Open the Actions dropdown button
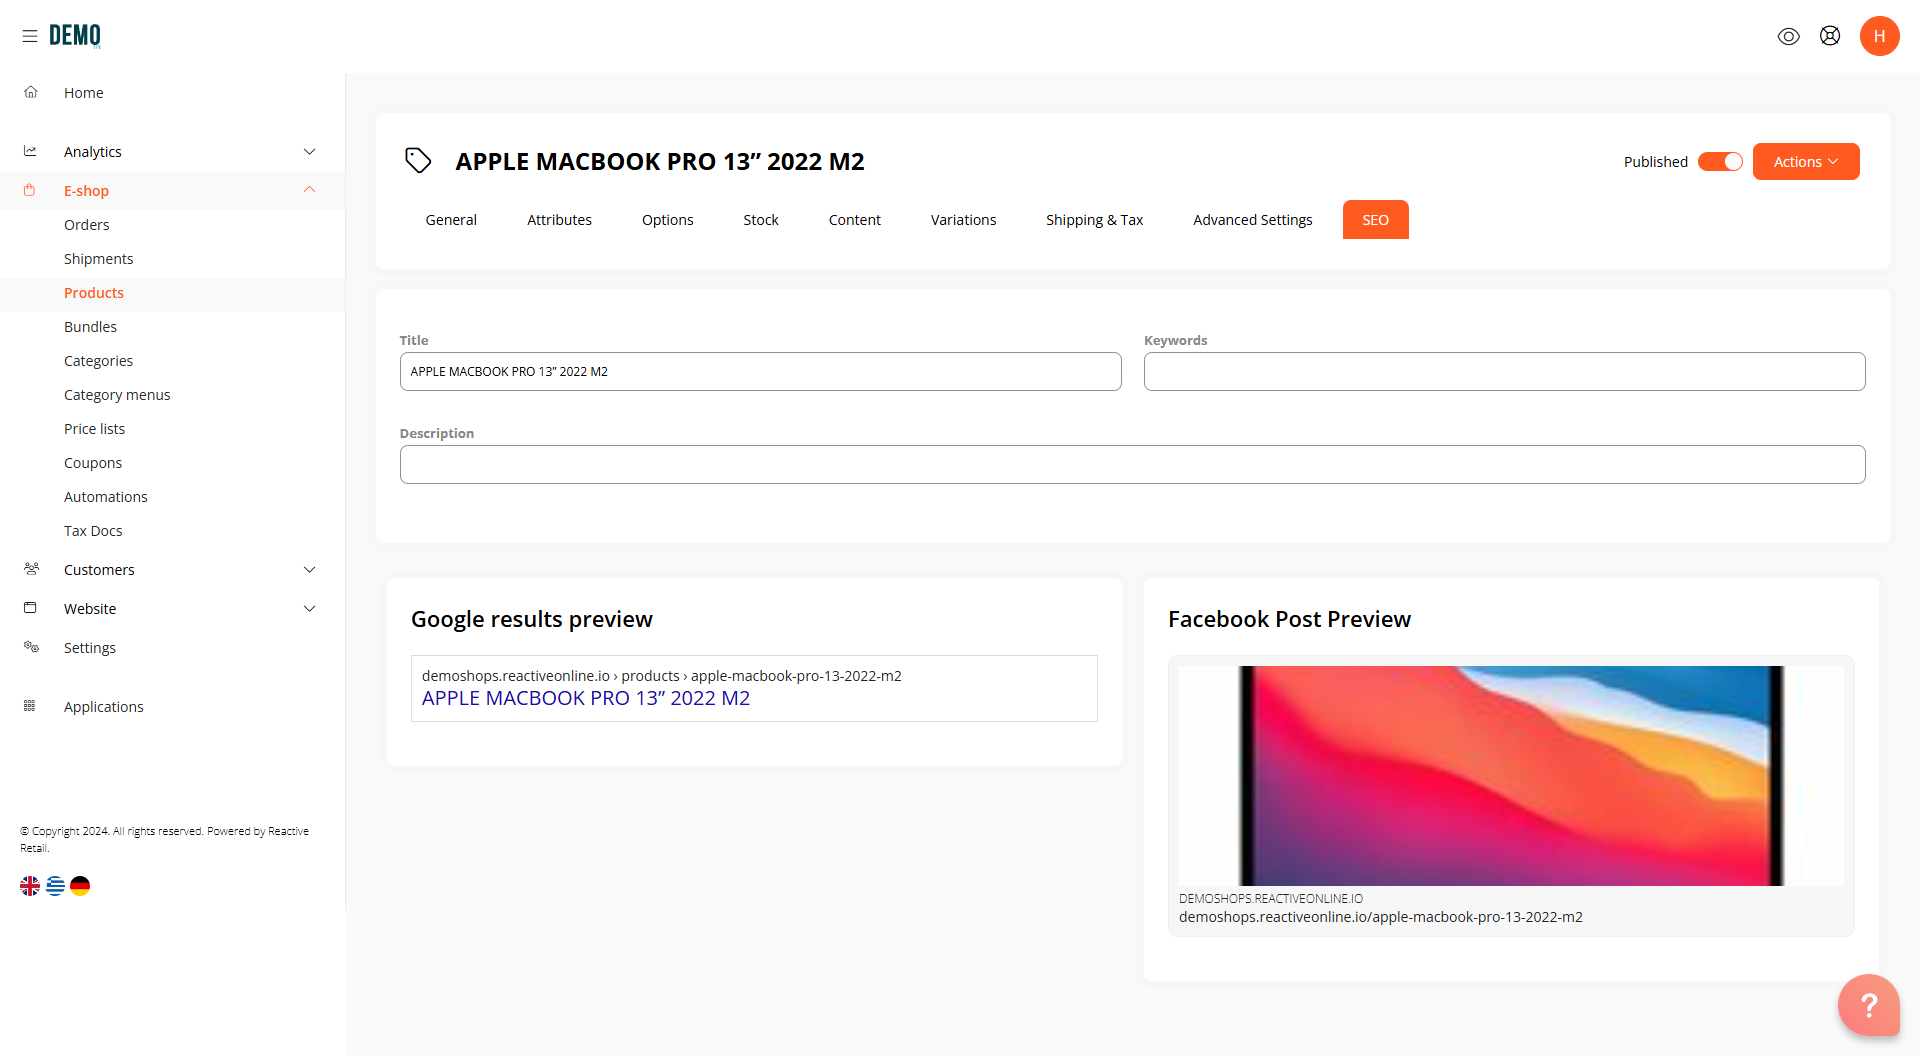Viewport: 1920px width, 1056px height. point(1806,162)
